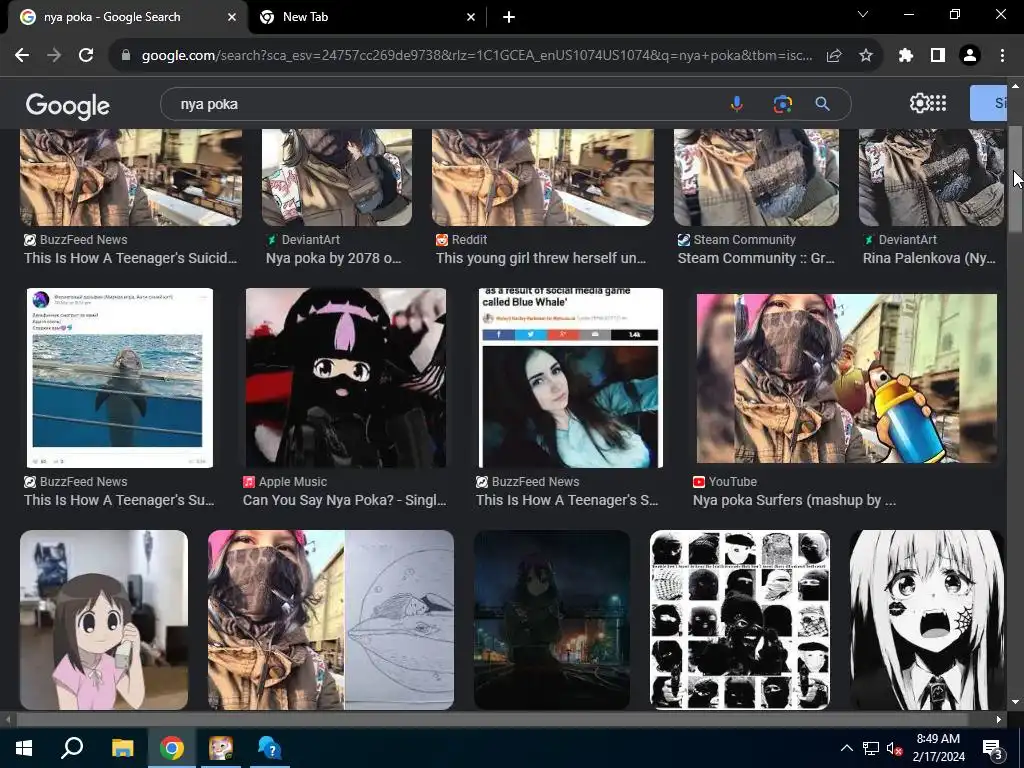Screen dimensions: 1024x768
Task: Show hidden system tray icons
Action: tap(846, 748)
